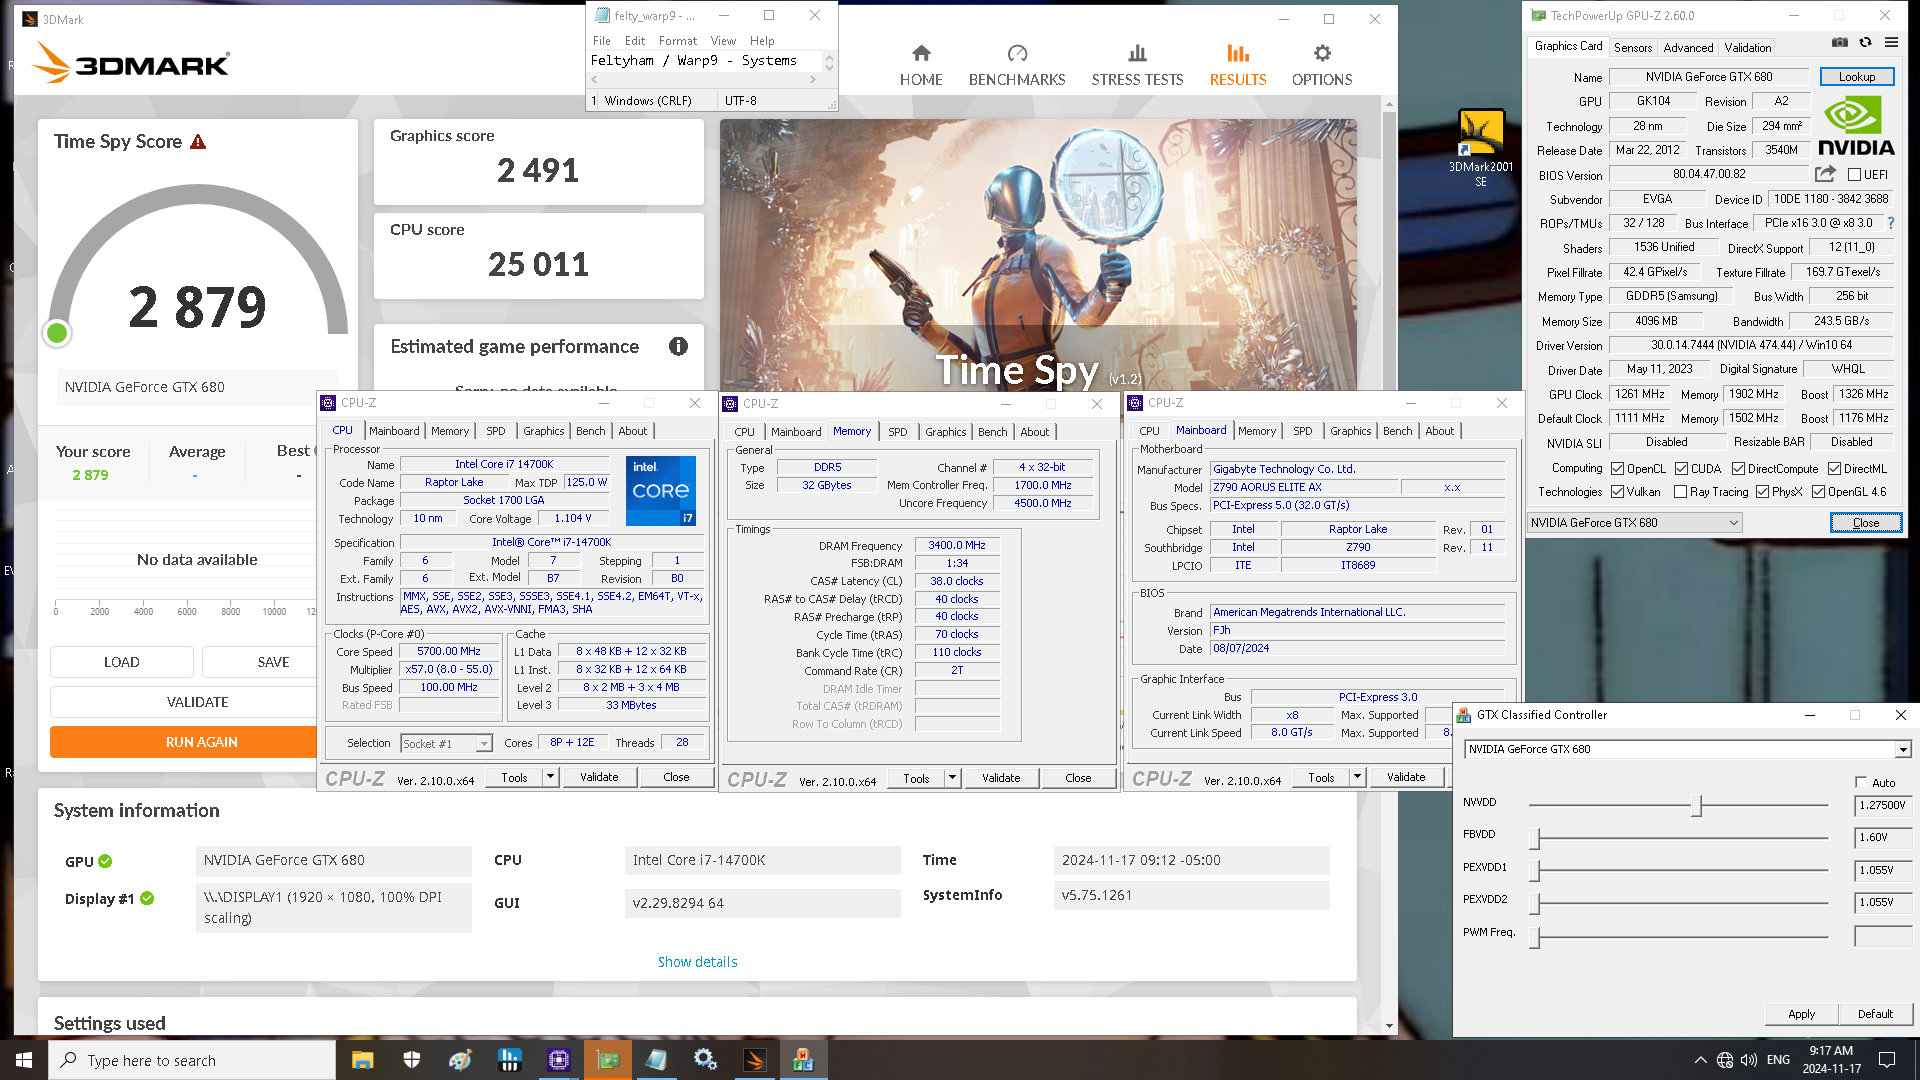Open the Bench tab in the Memory CPU-Z window

[x=992, y=432]
